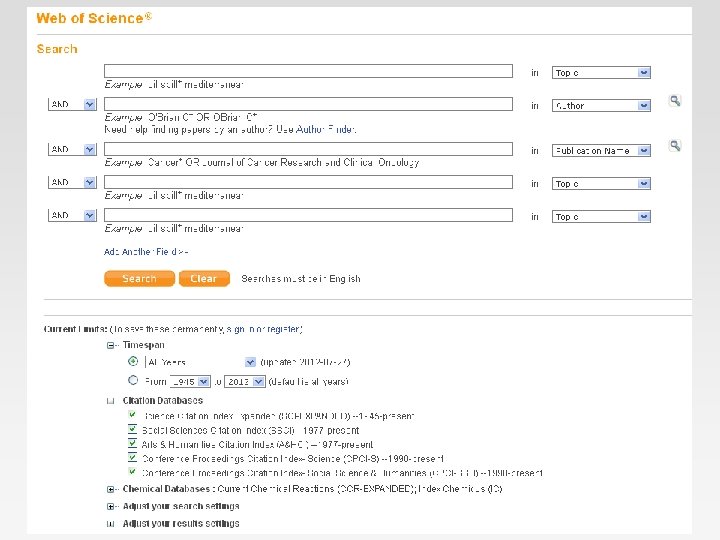Uncheck Science Citation Index Expanded
The height and width of the screenshot is (540, 720).
(133, 415)
